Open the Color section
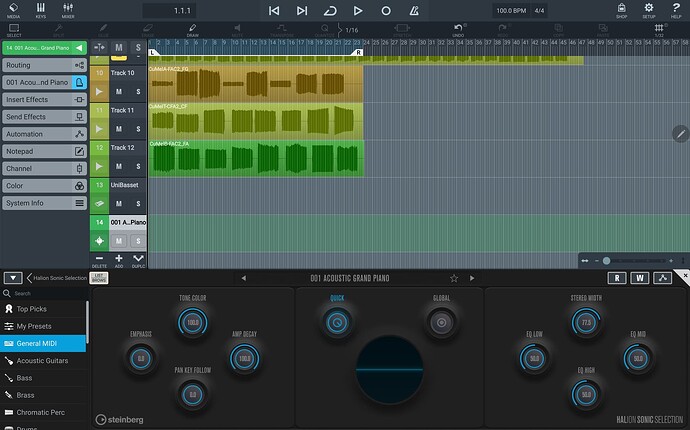This screenshot has width=690, height=430. click(44, 186)
